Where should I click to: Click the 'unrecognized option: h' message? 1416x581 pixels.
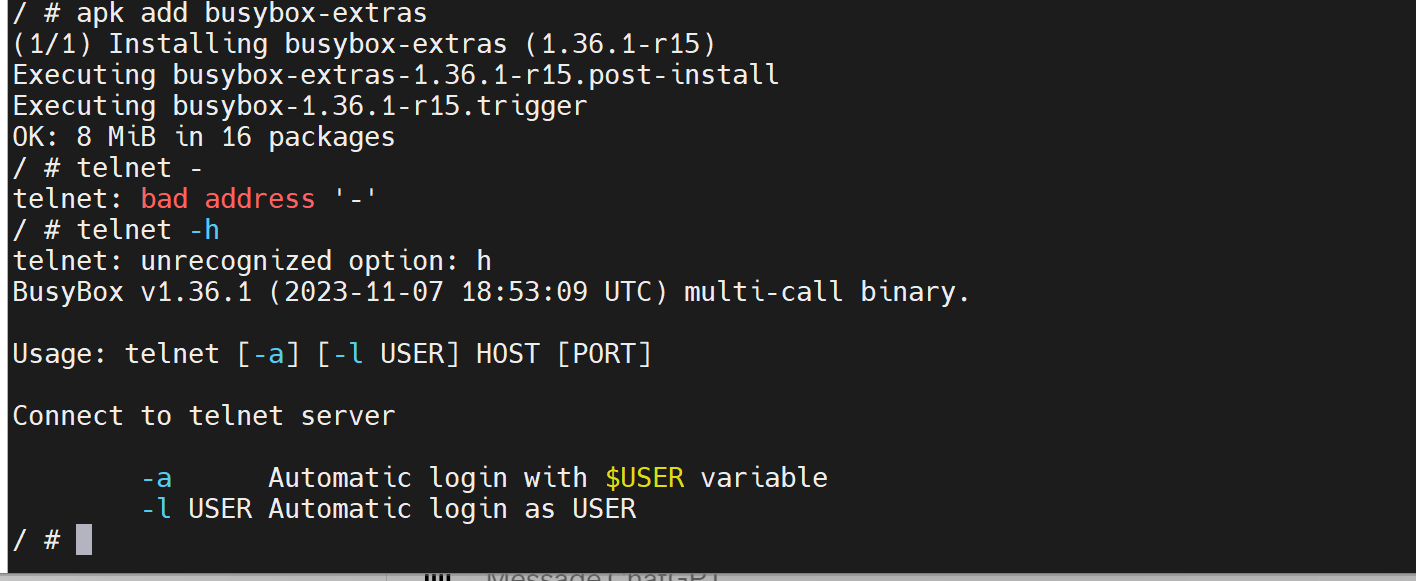tap(316, 261)
